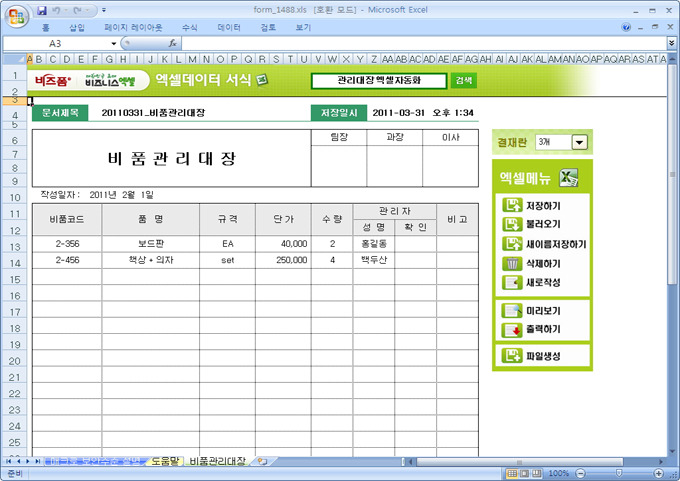Click the zoom out minus button

point(581,474)
